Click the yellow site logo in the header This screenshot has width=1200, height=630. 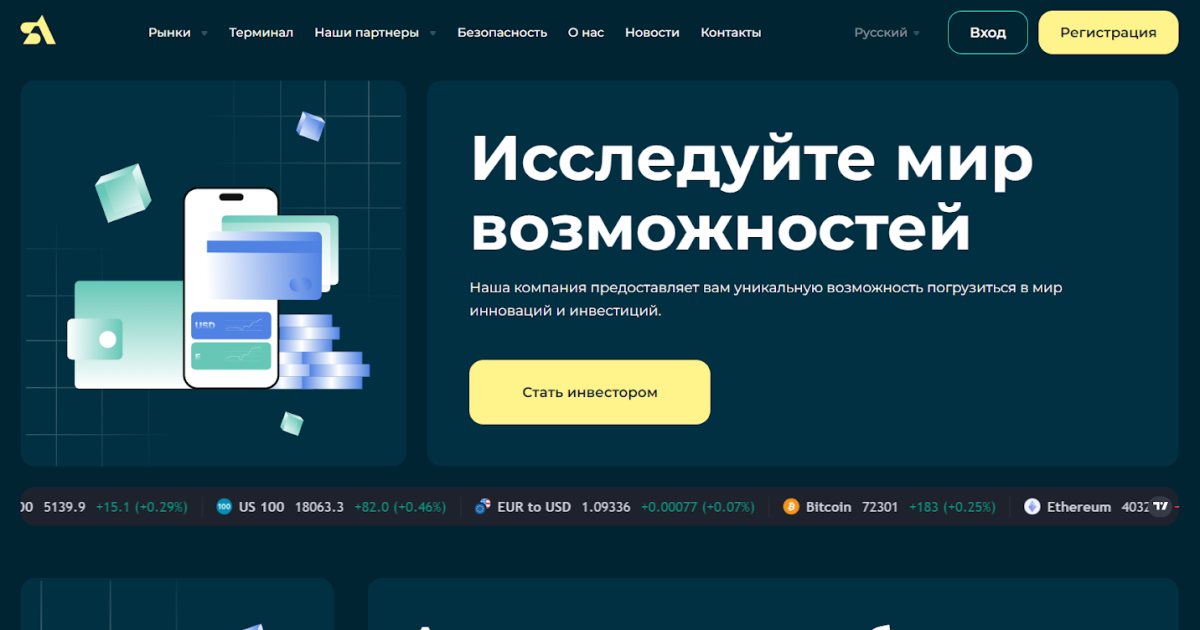click(38, 32)
